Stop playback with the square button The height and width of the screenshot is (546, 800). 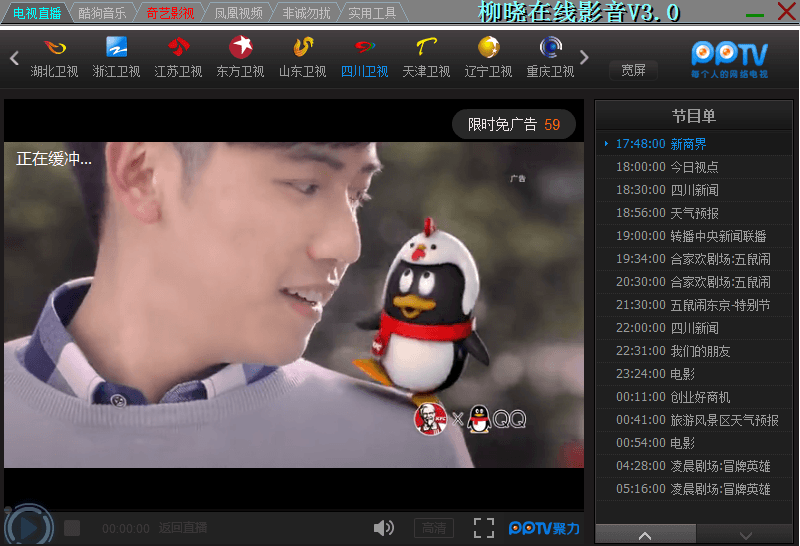[x=72, y=528]
